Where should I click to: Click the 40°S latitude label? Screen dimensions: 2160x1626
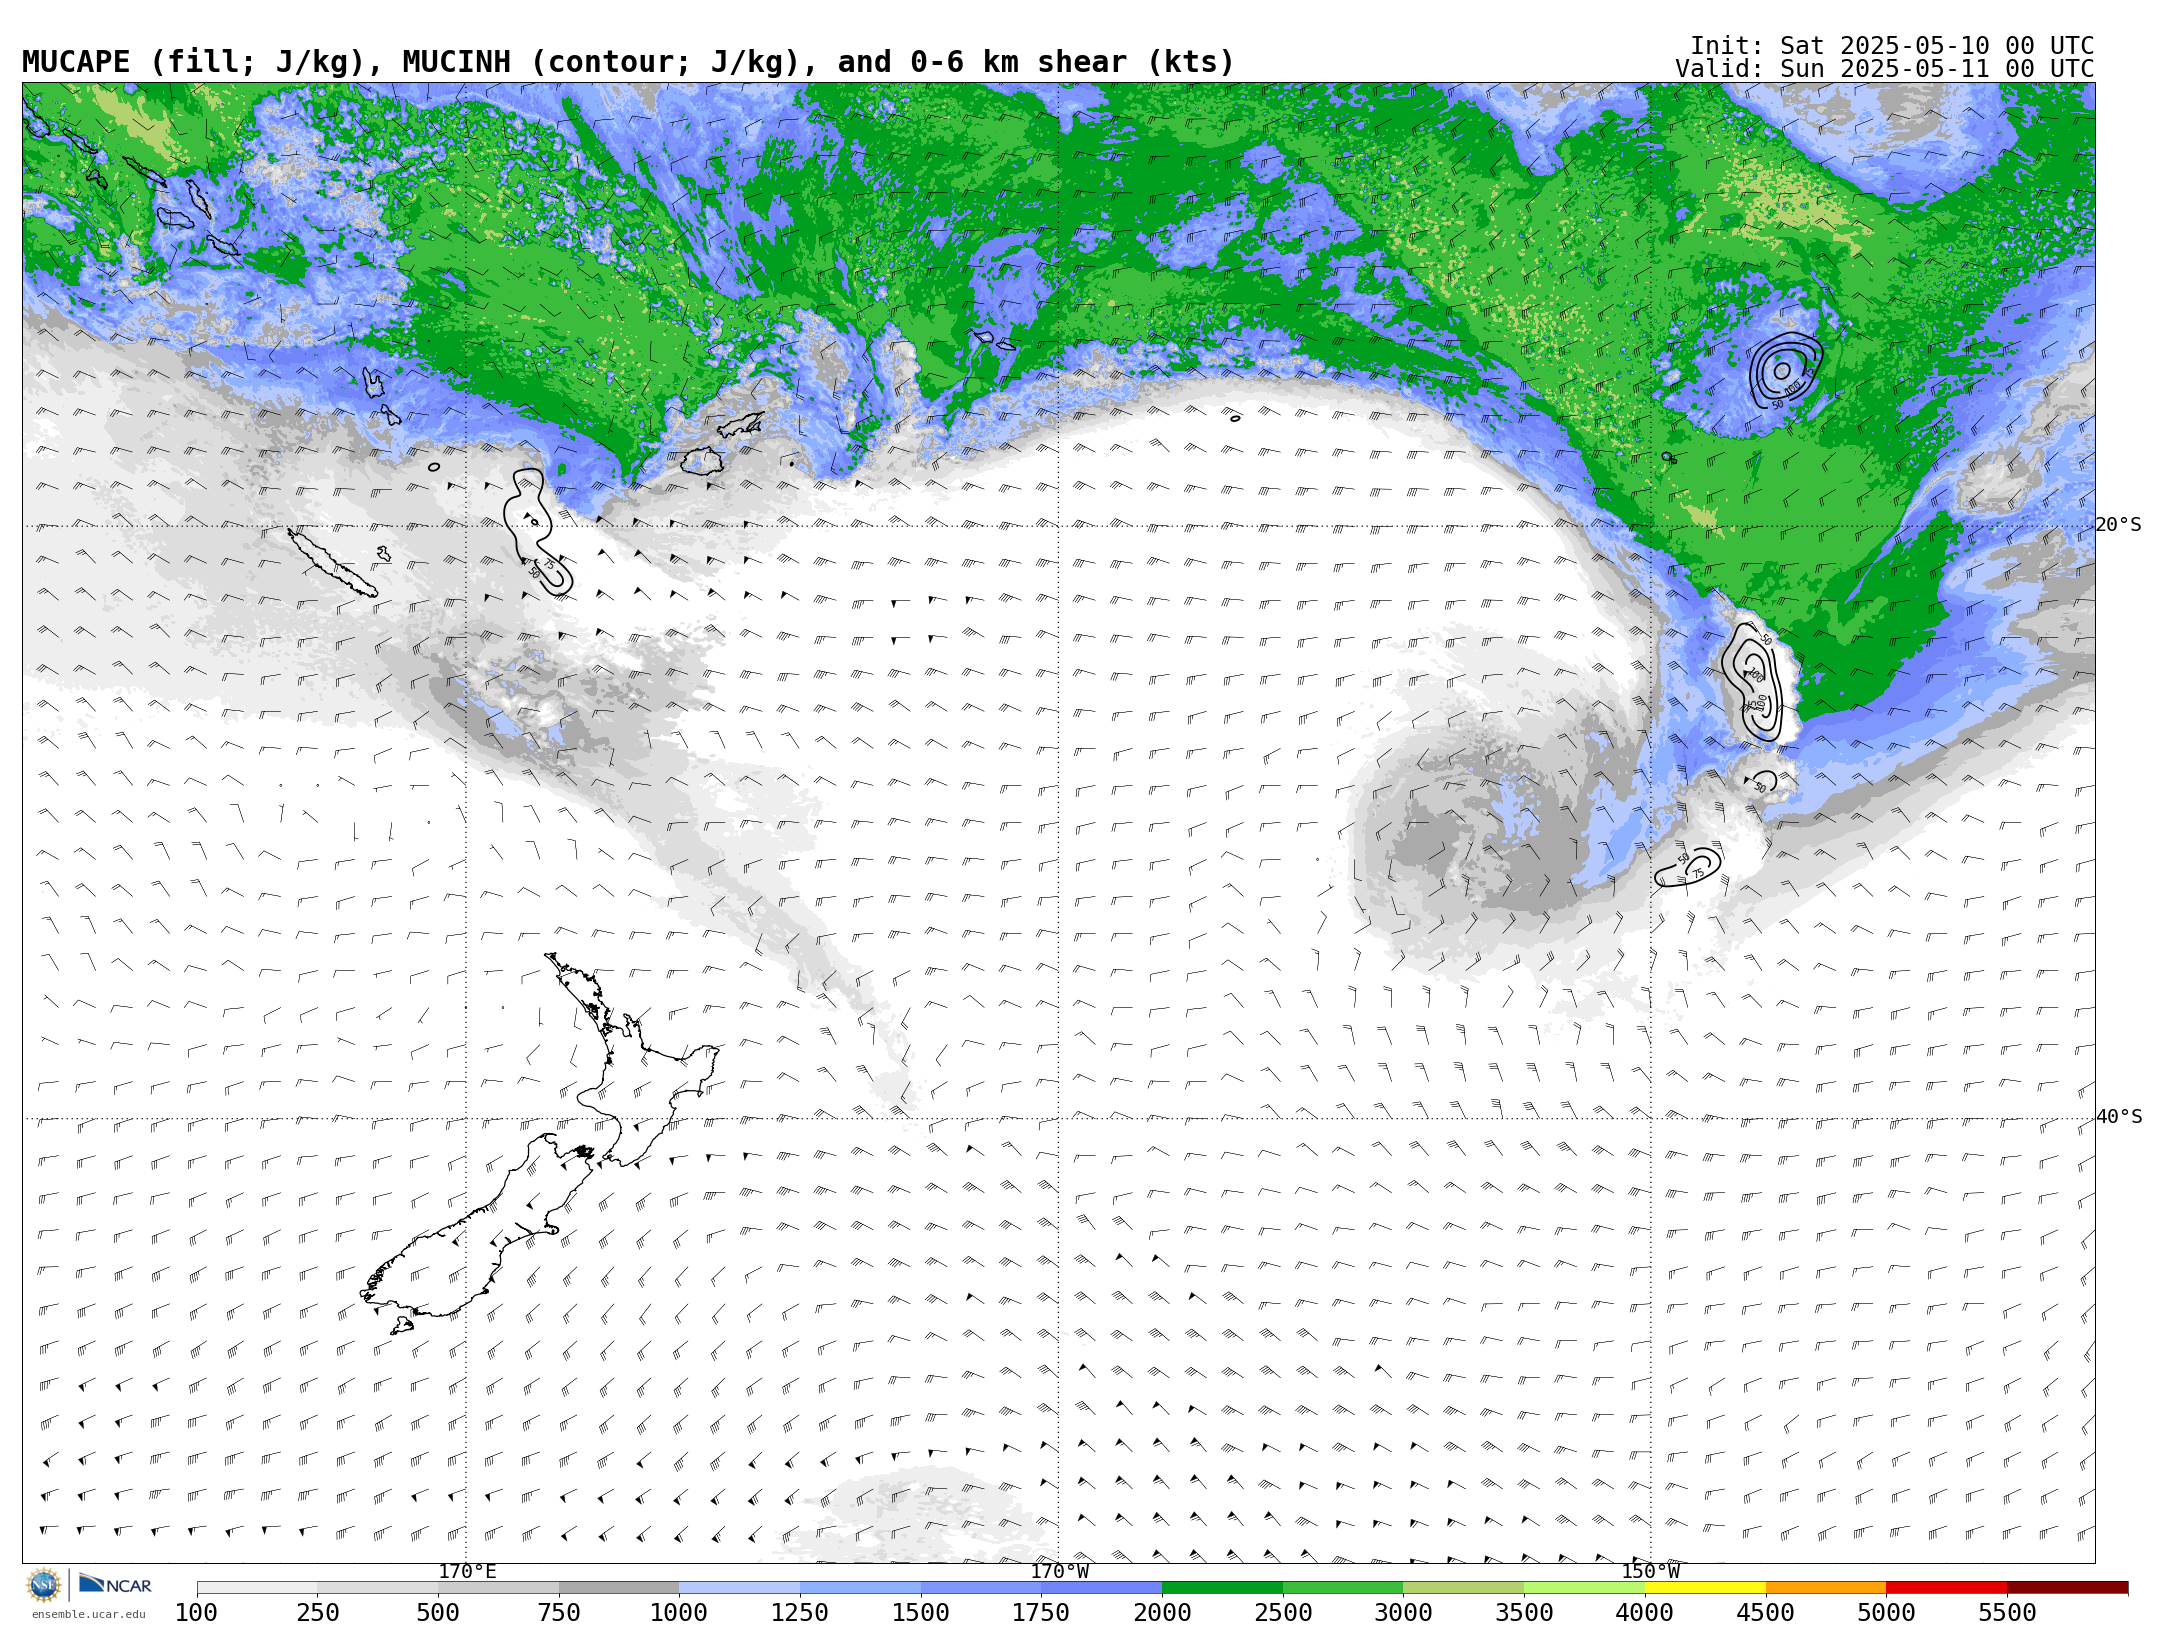(x=2118, y=1117)
